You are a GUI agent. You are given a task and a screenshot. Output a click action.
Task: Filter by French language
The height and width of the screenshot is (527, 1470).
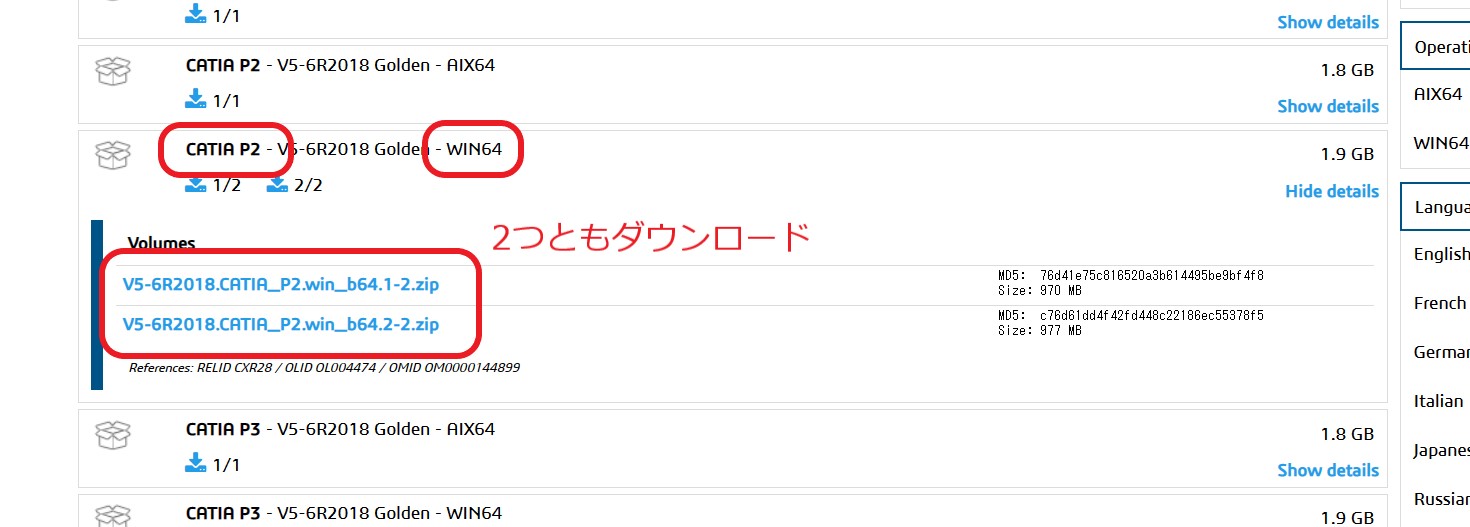tap(1439, 303)
